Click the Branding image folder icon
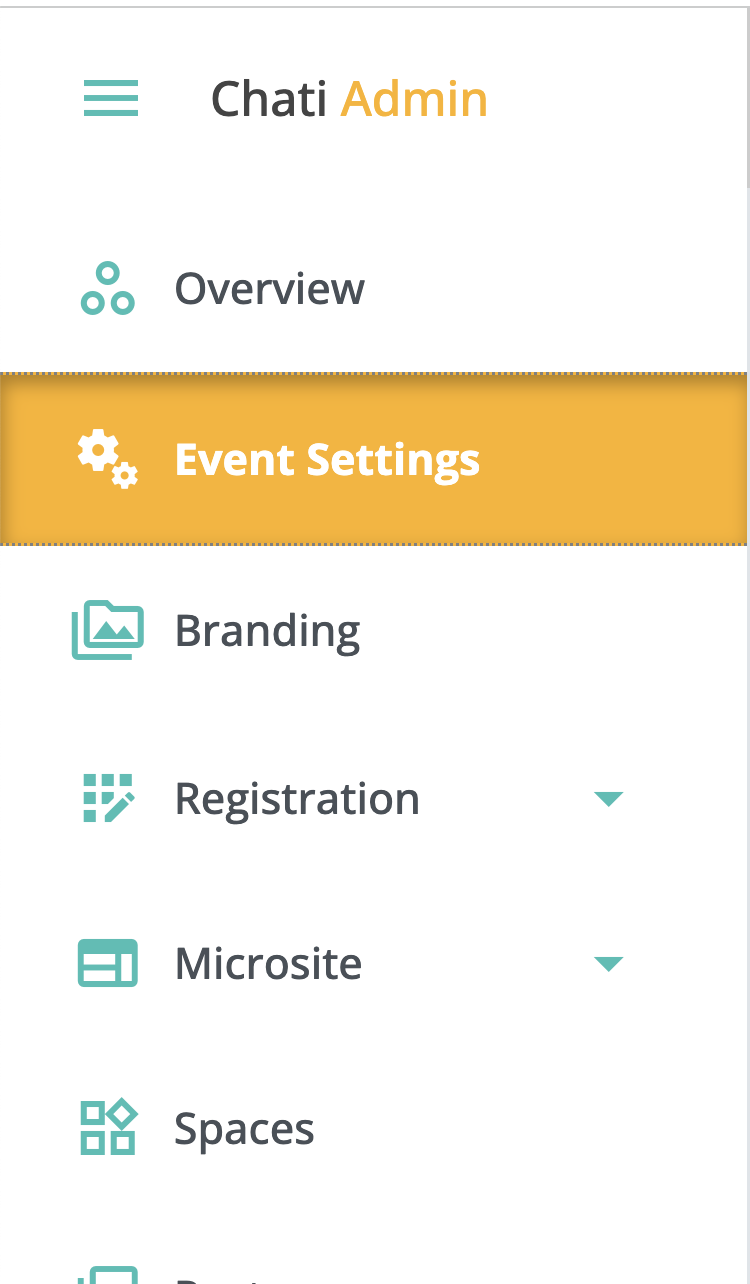This screenshot has width=750, height=1284. [107, 631]
